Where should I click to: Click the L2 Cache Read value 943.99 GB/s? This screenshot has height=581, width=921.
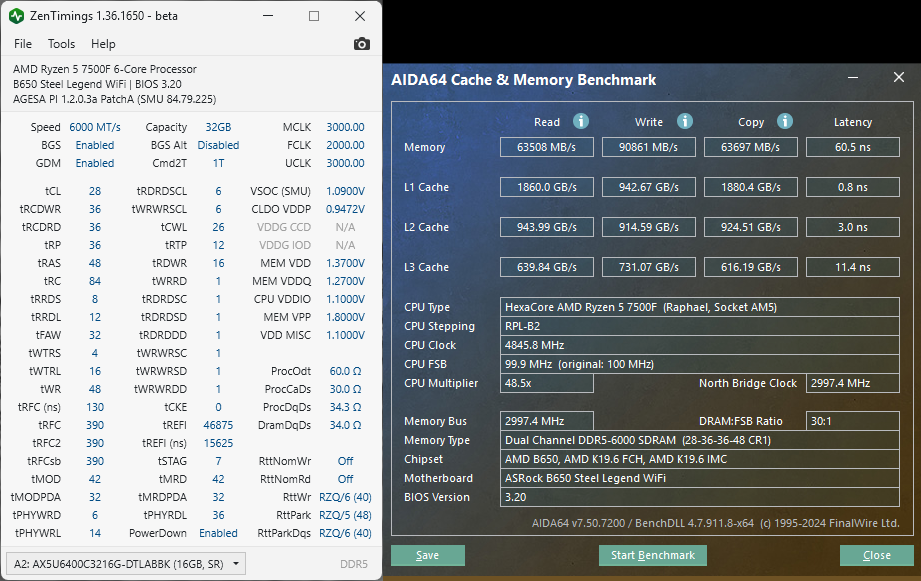547,227
